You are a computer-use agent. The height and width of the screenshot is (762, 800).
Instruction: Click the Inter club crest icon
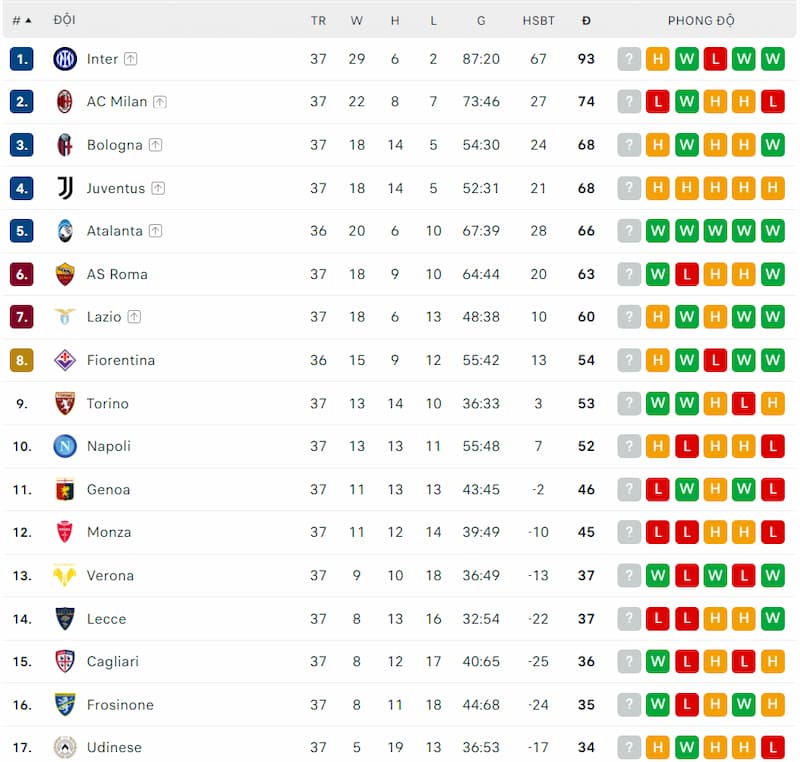[65, 59]
